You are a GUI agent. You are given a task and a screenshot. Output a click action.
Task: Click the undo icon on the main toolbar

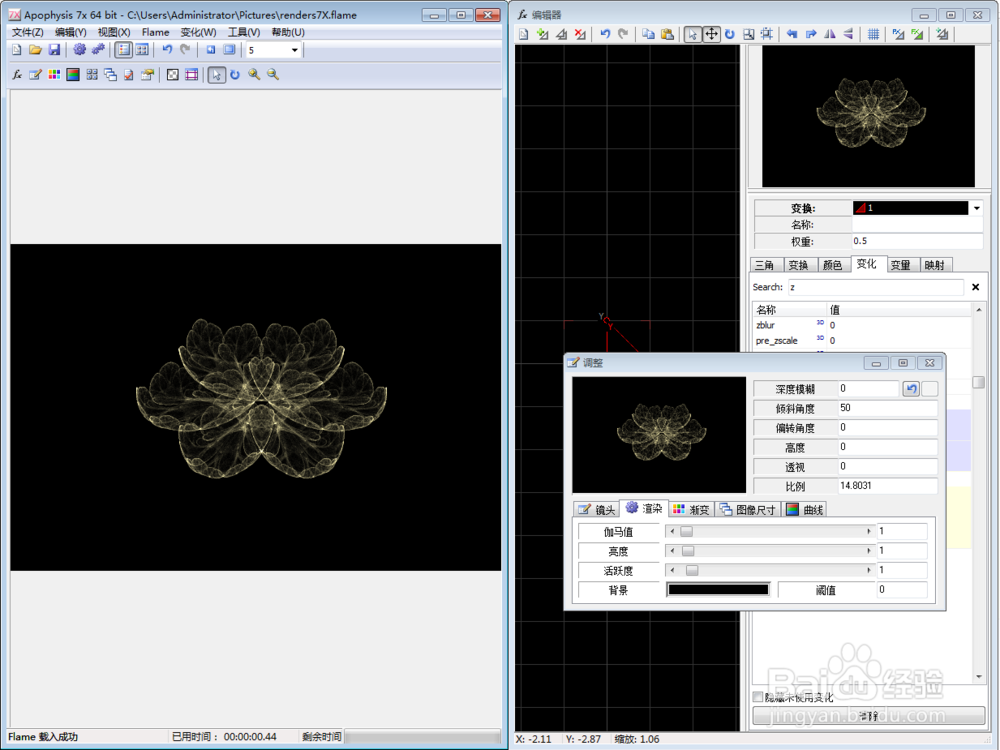point(167,51)
